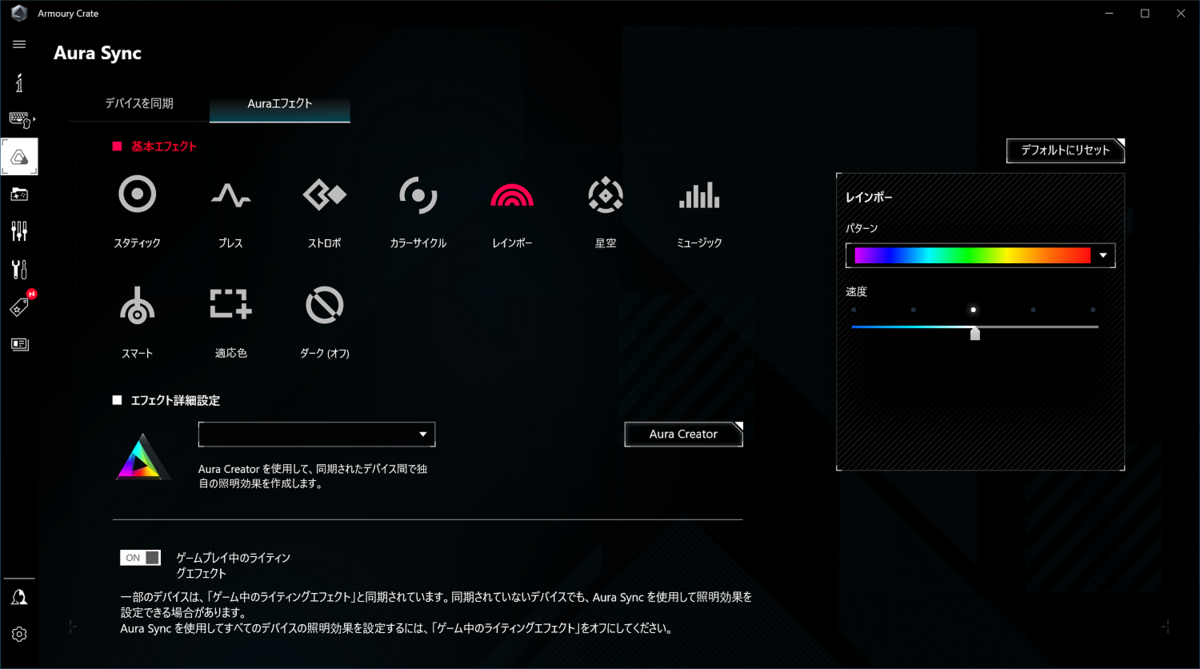Screen dimensions: 1200x669
Task: Minimize the Armoury Crate window
Action: [1110, 13]
